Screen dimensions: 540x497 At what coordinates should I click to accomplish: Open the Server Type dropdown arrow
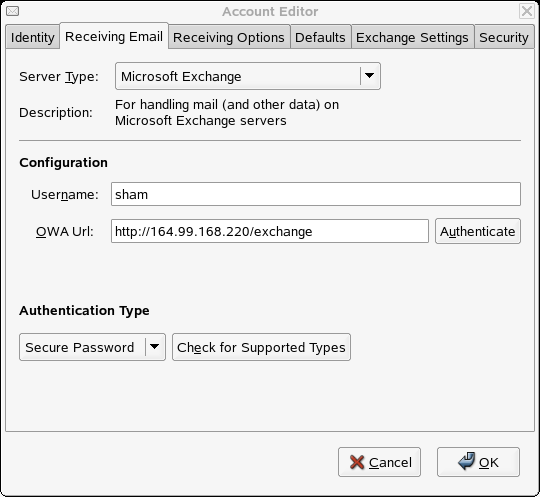point(369,76)
